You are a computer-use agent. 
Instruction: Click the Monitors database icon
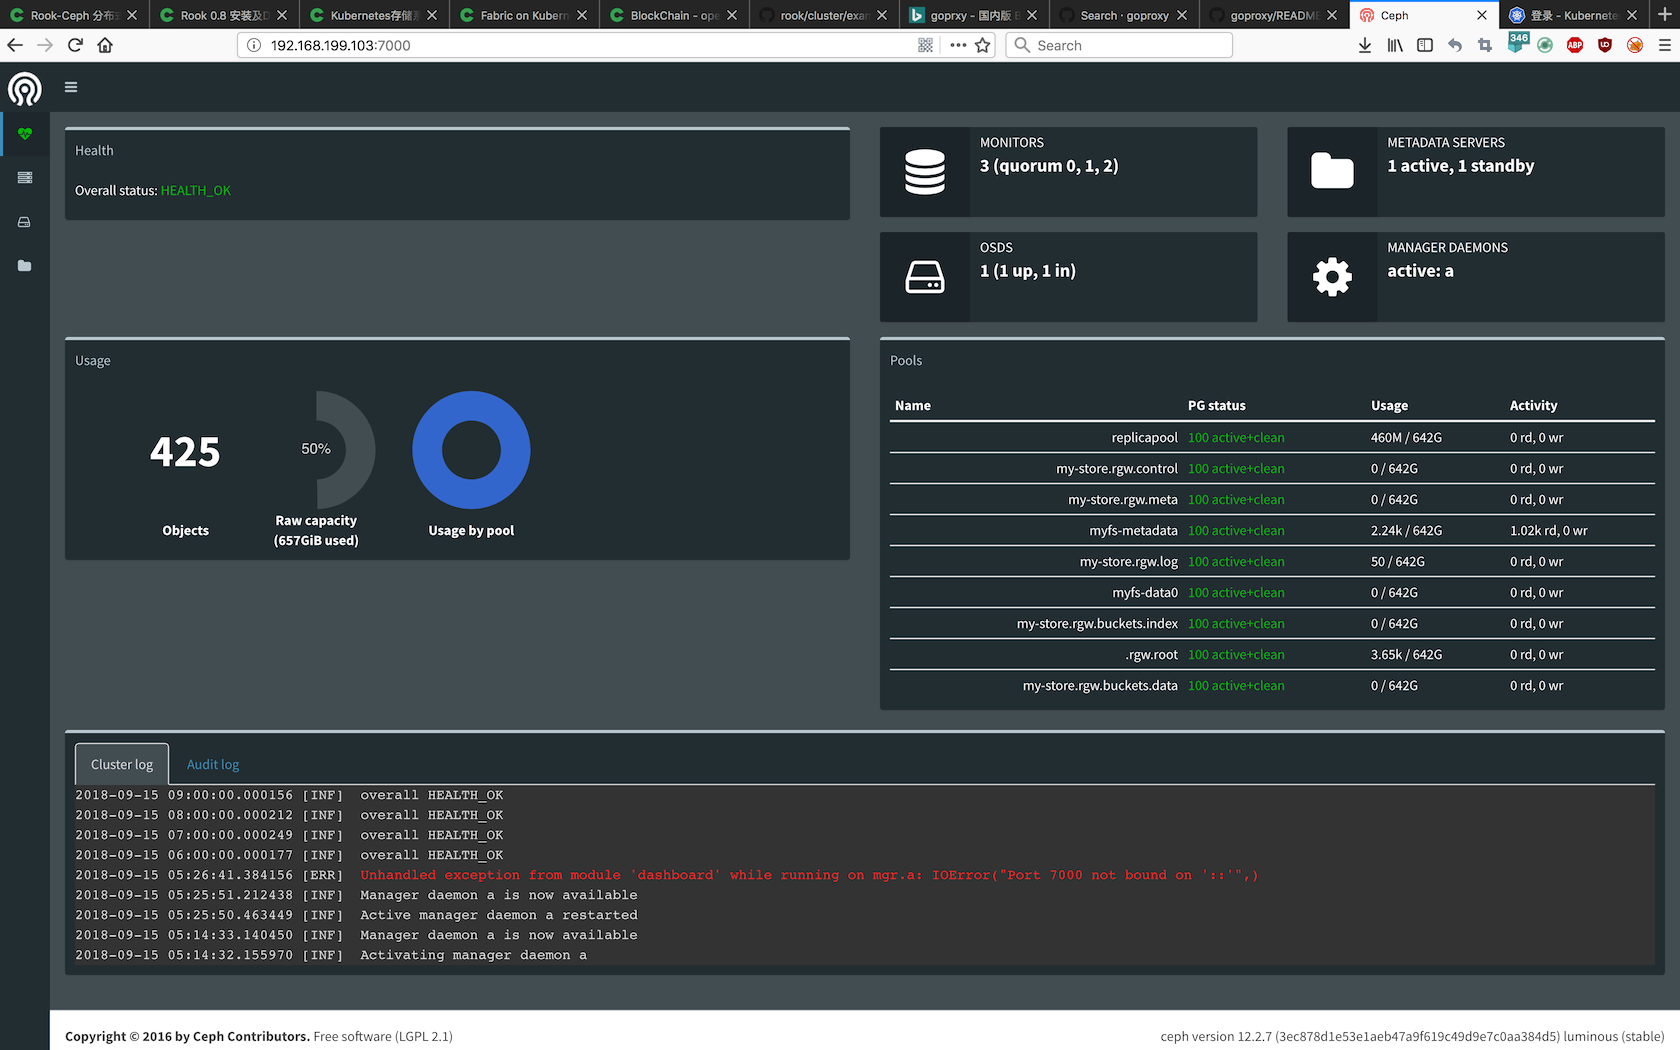[925, 172]
